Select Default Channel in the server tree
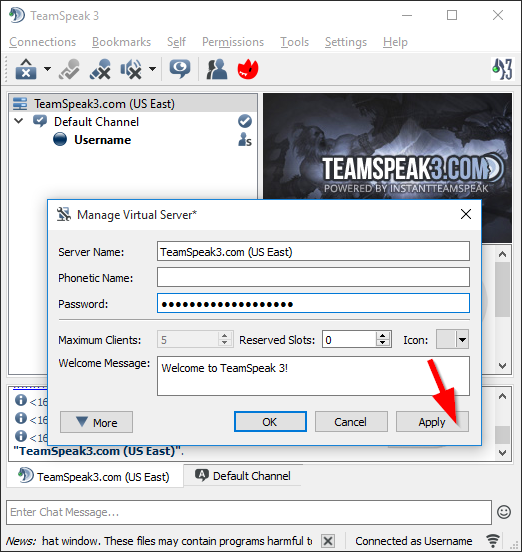 [x=96, y=122]
